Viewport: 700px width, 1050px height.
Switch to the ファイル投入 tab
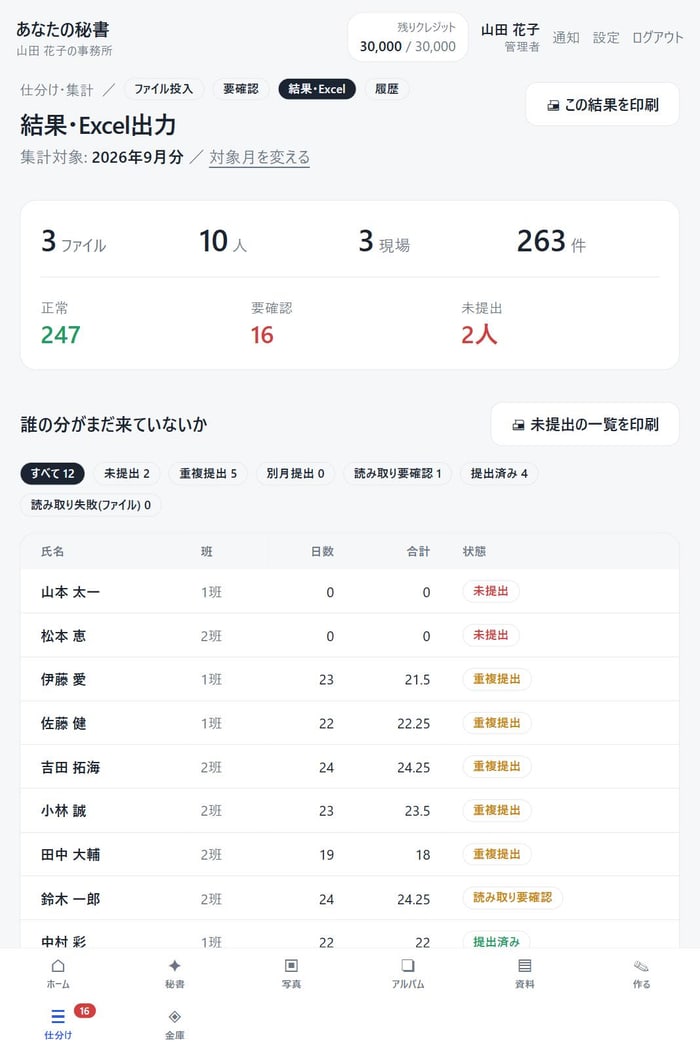(163, 89)
